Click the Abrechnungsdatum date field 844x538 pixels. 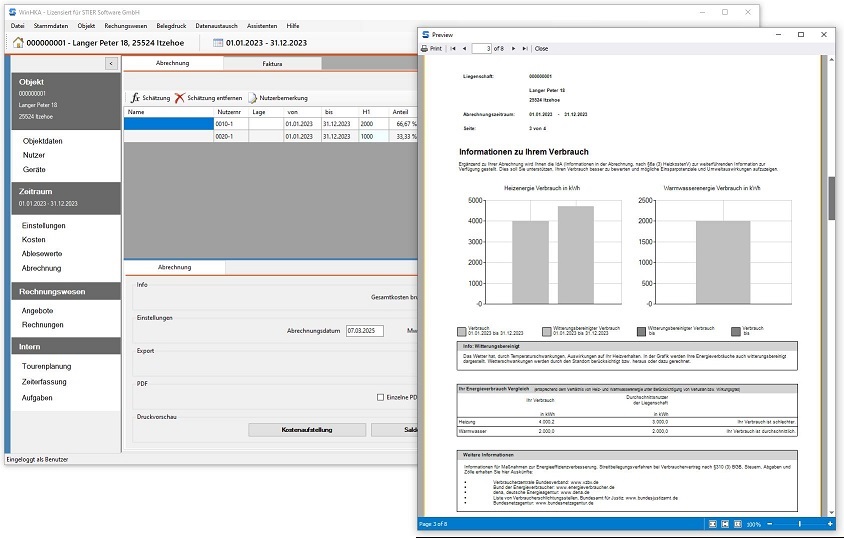pyautogui.click(x=365, y=330)
